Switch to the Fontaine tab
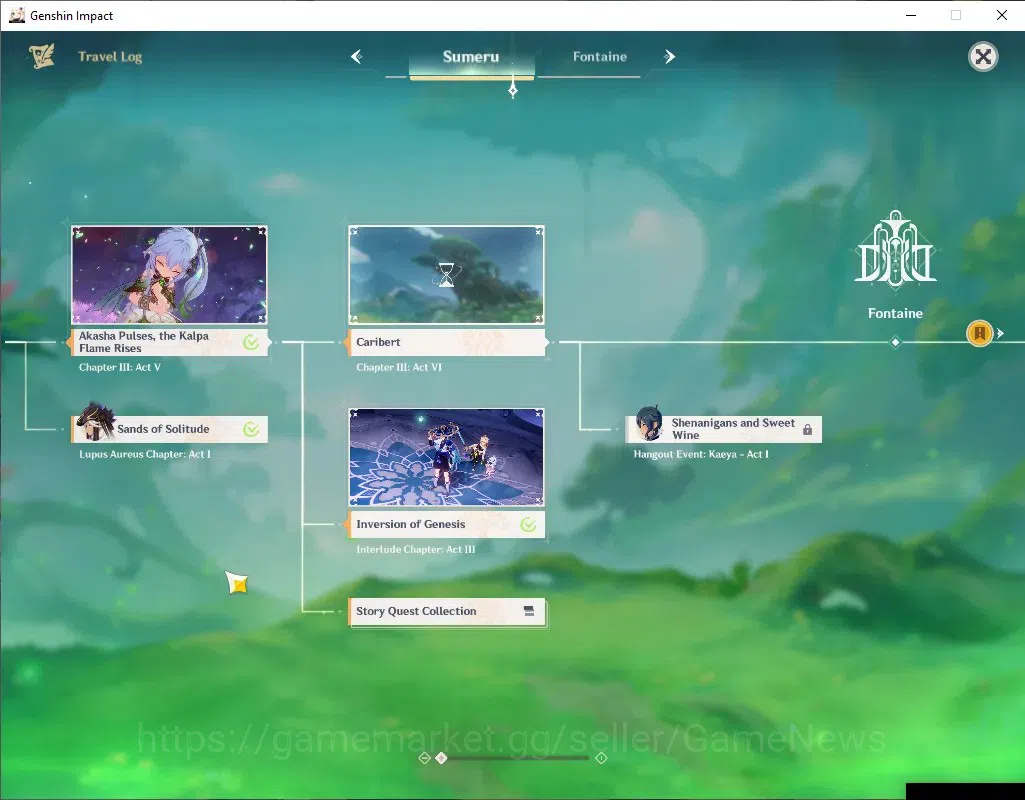This screenshot has height=800, width=1025. point(599,57)
